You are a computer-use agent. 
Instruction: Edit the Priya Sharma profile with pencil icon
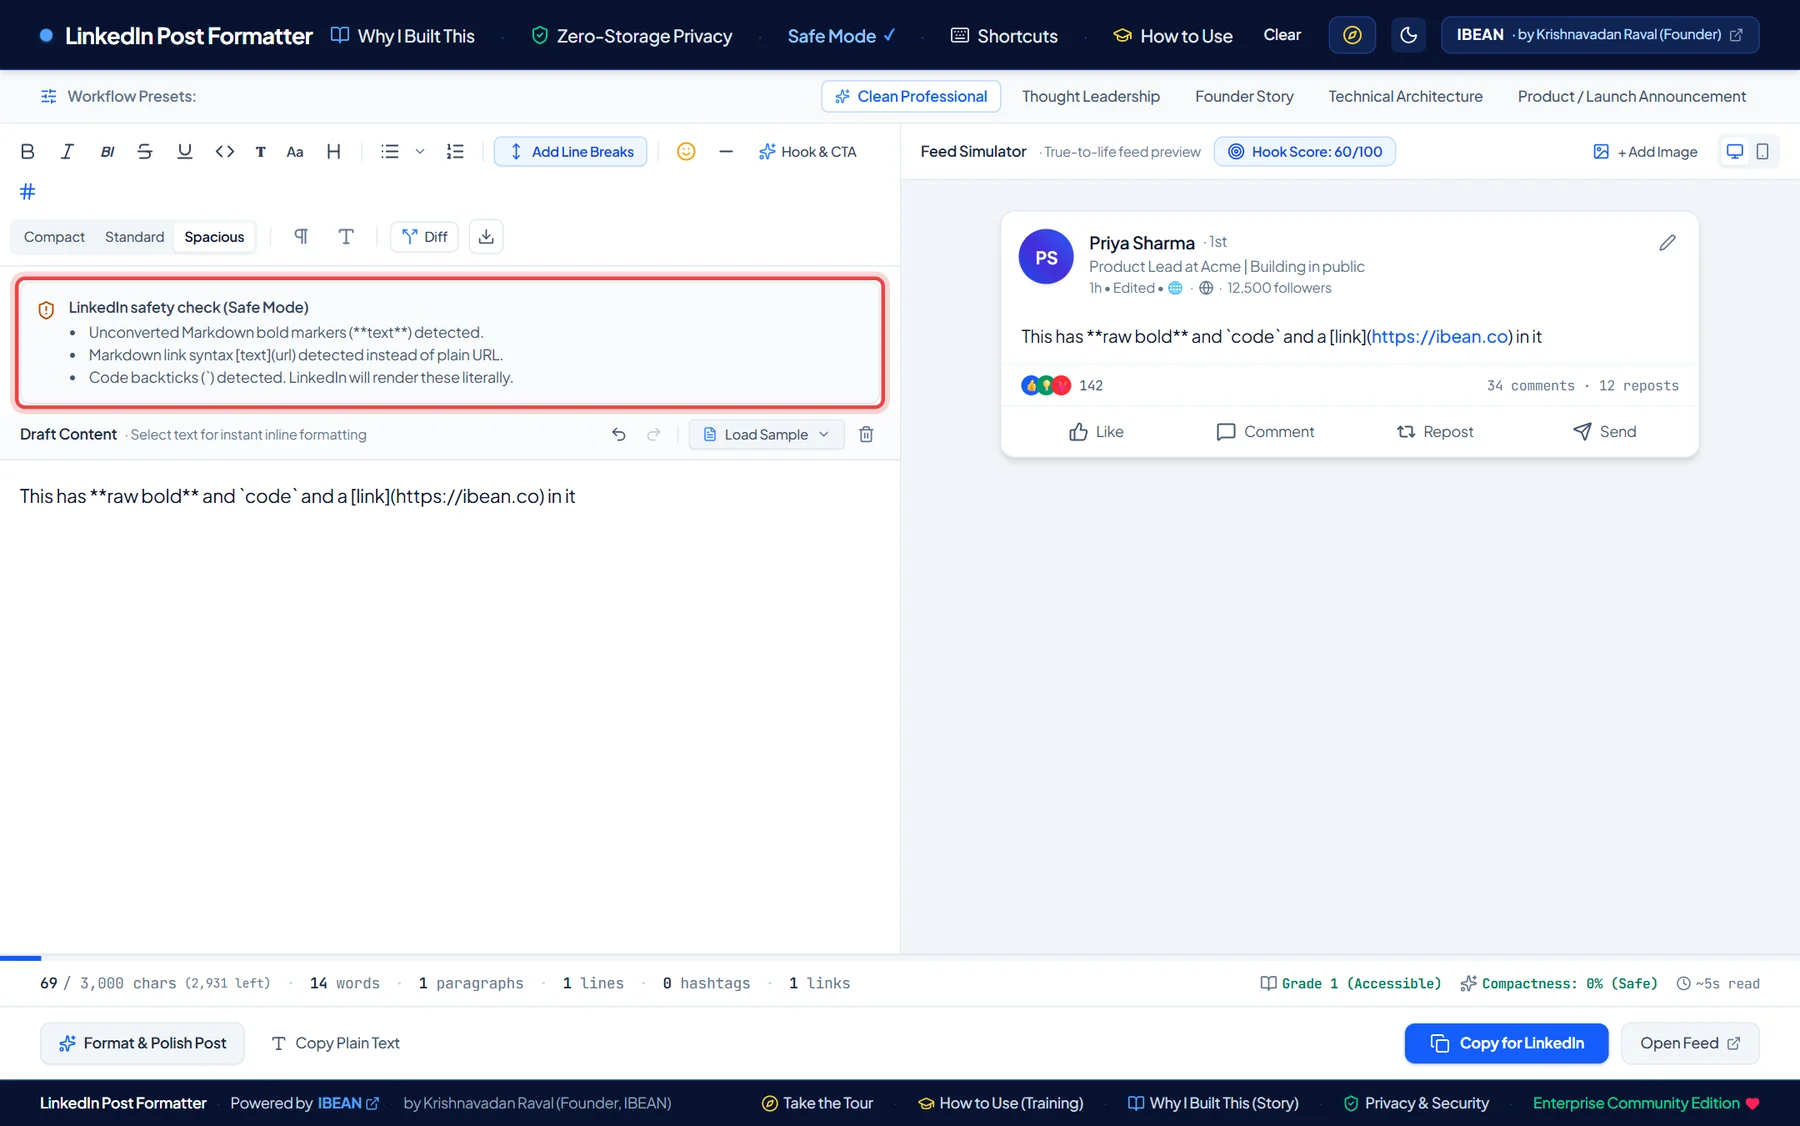click(1667, 243)
